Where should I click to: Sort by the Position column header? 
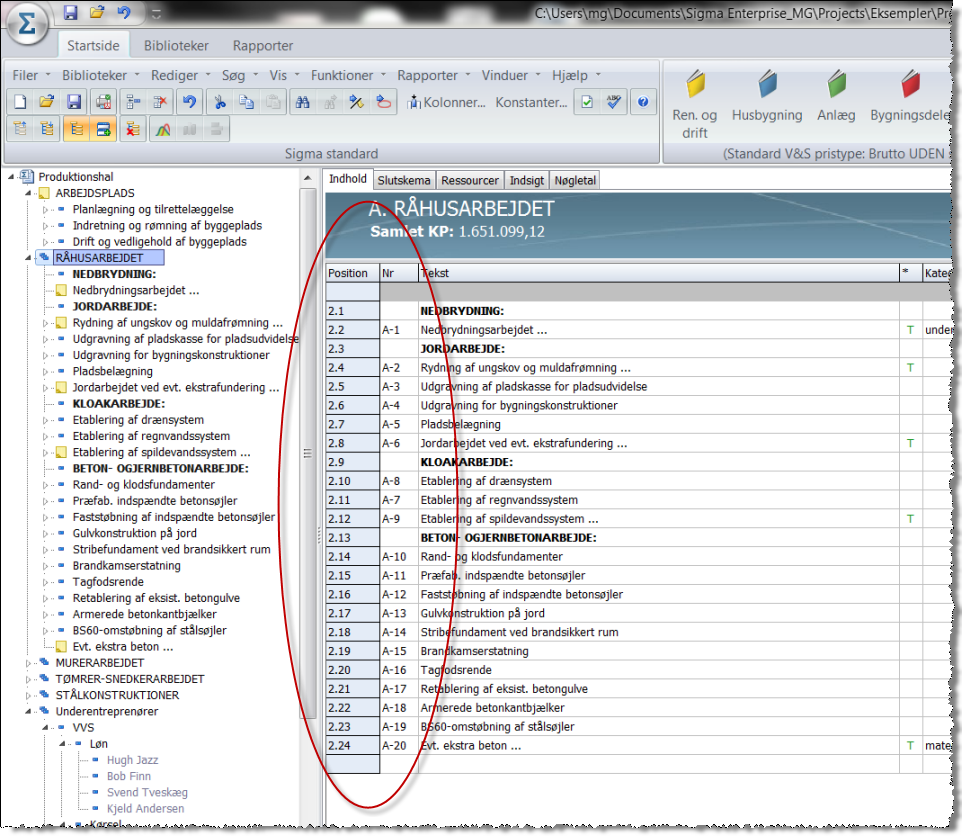click(353, 273)
